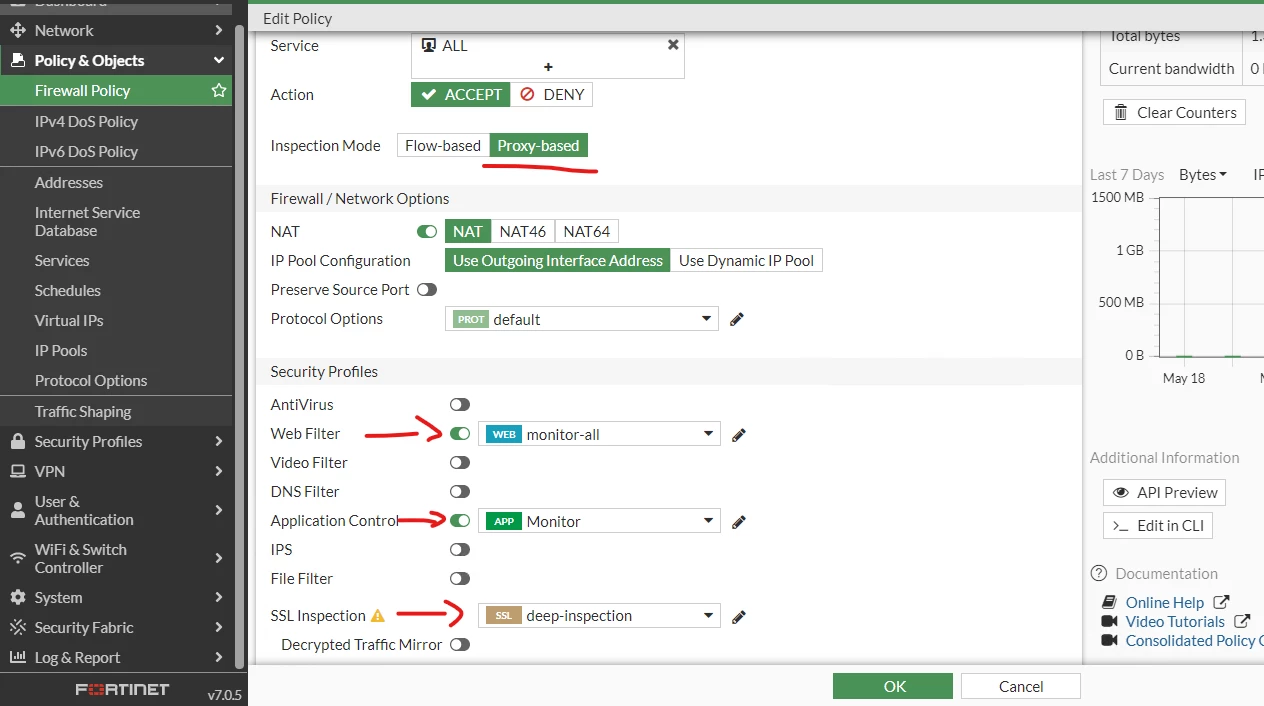Remove the ALL service with the X icon
Image resolution: width=1264 pixels, height=706 pixels.
(x=673, y=45)
